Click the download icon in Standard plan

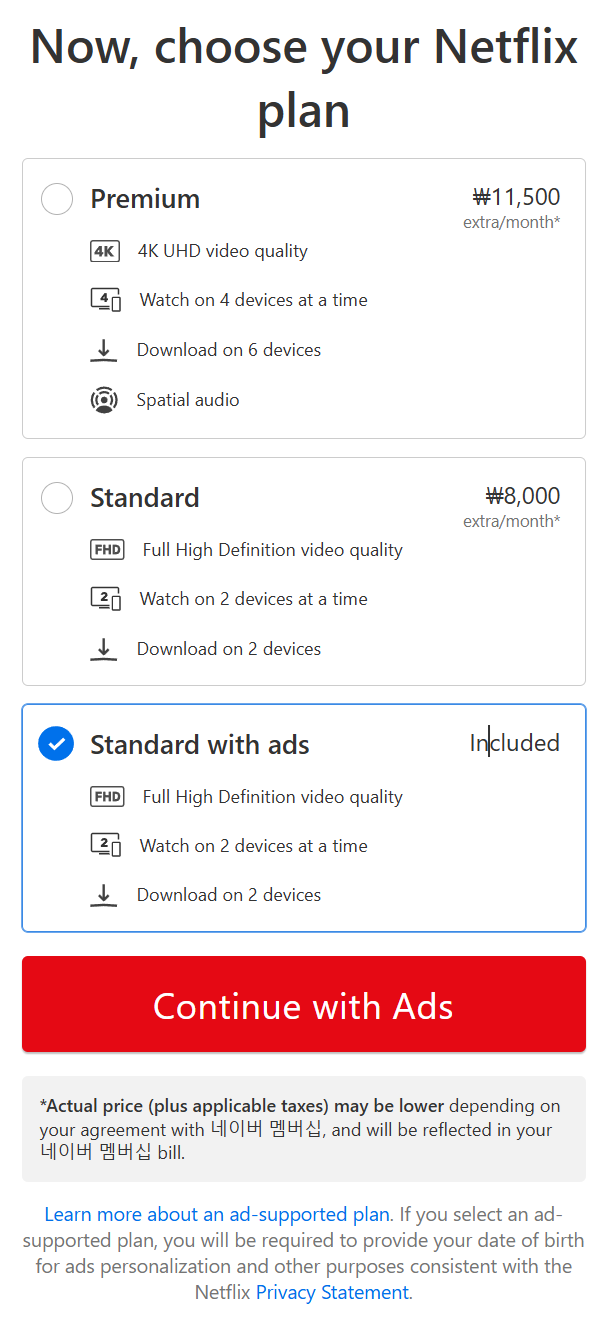point(103,649)
